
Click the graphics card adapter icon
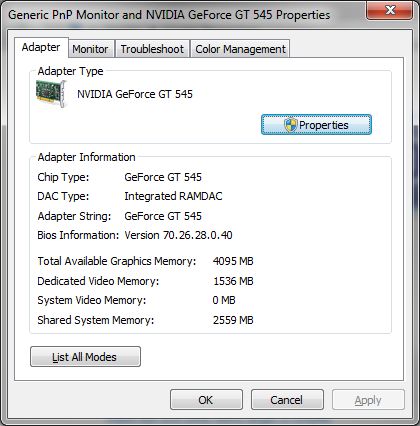(51, 94)
